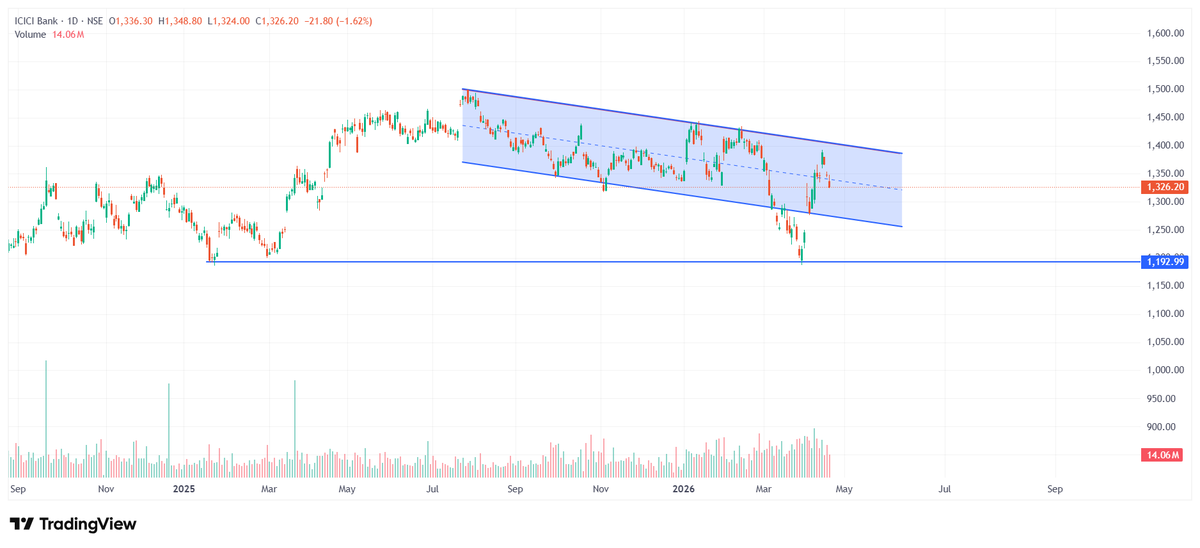Click the Nov label just before 2026
This screenshot has width=1200, height=548.
(x=600, y=490)
